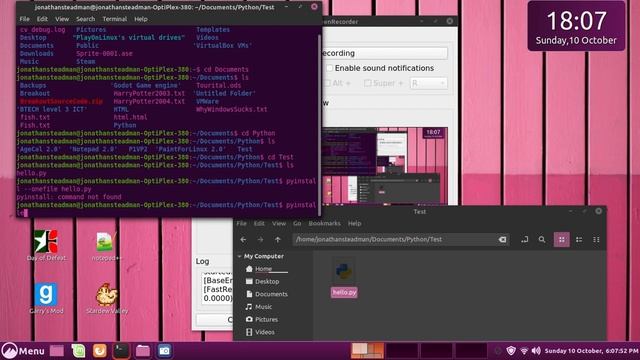
Task: Open Music in the file manager sidebar
Action: (x=259, y=307)
